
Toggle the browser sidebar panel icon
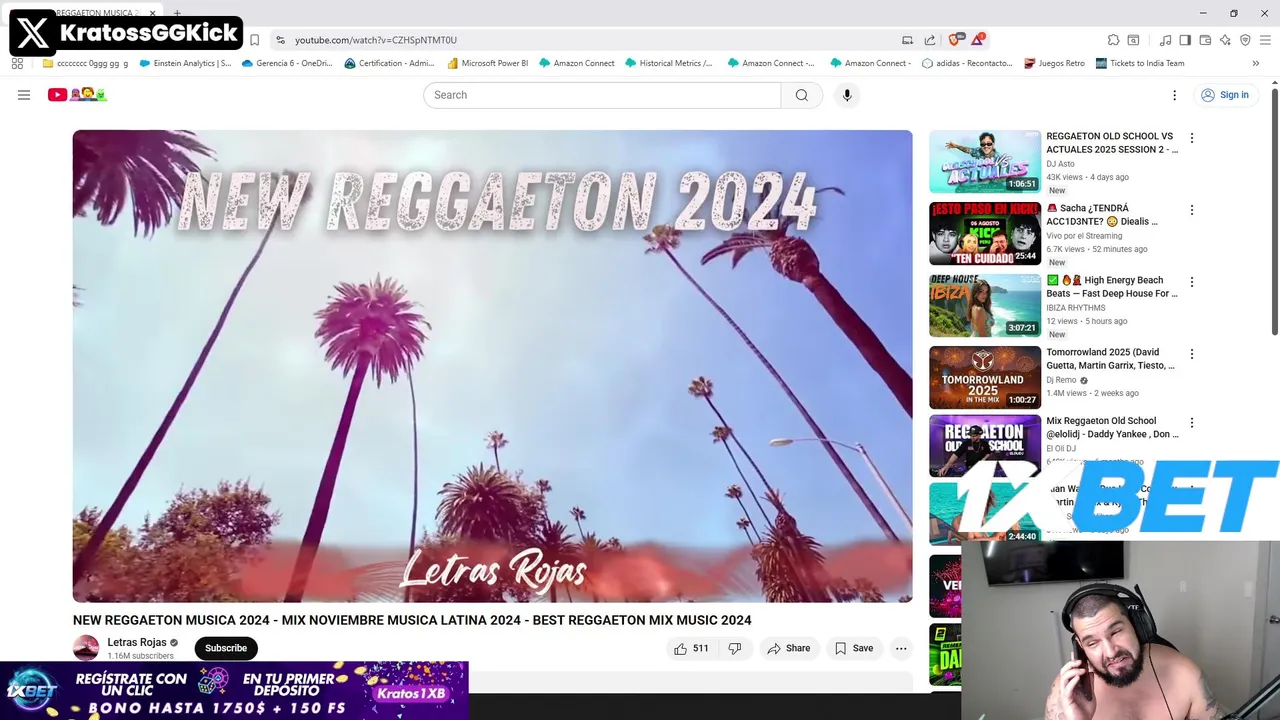(x=1185, y=40)
